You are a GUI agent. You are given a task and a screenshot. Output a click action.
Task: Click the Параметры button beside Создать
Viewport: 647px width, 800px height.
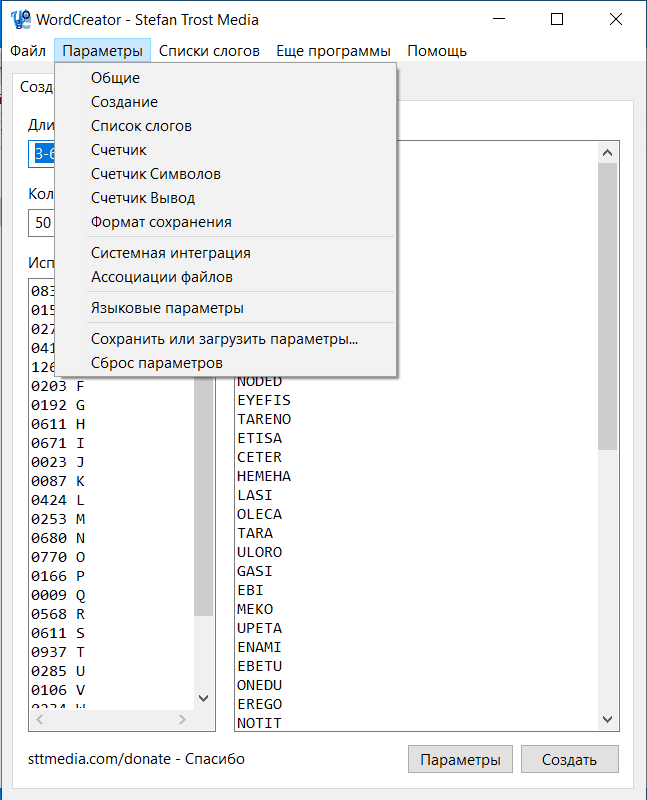coord(460,759)
